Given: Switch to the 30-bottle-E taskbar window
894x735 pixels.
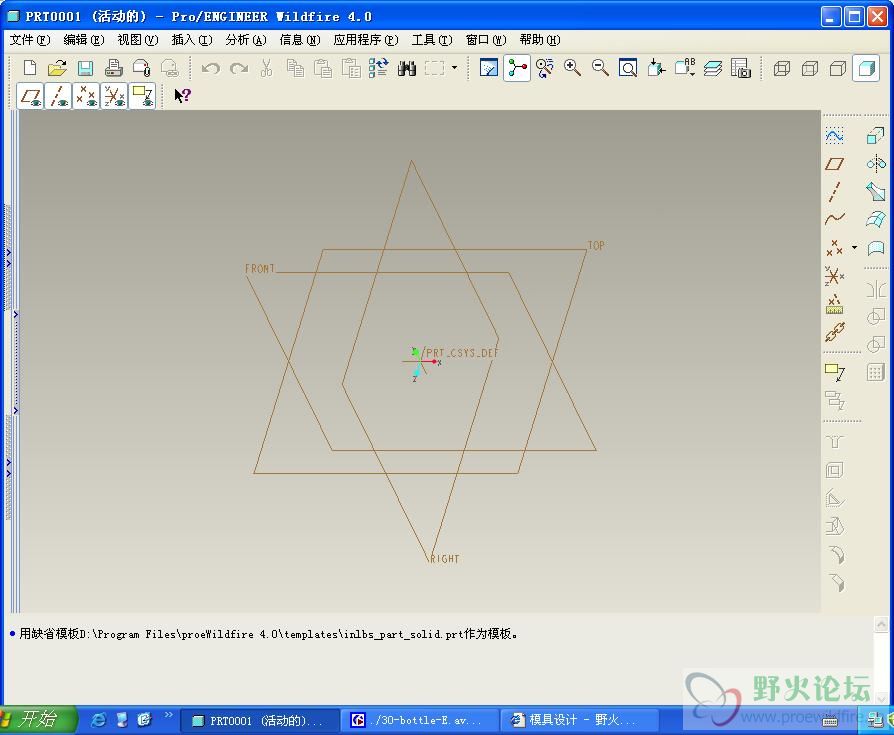Looking at the screenshot, I should [420, 720].
